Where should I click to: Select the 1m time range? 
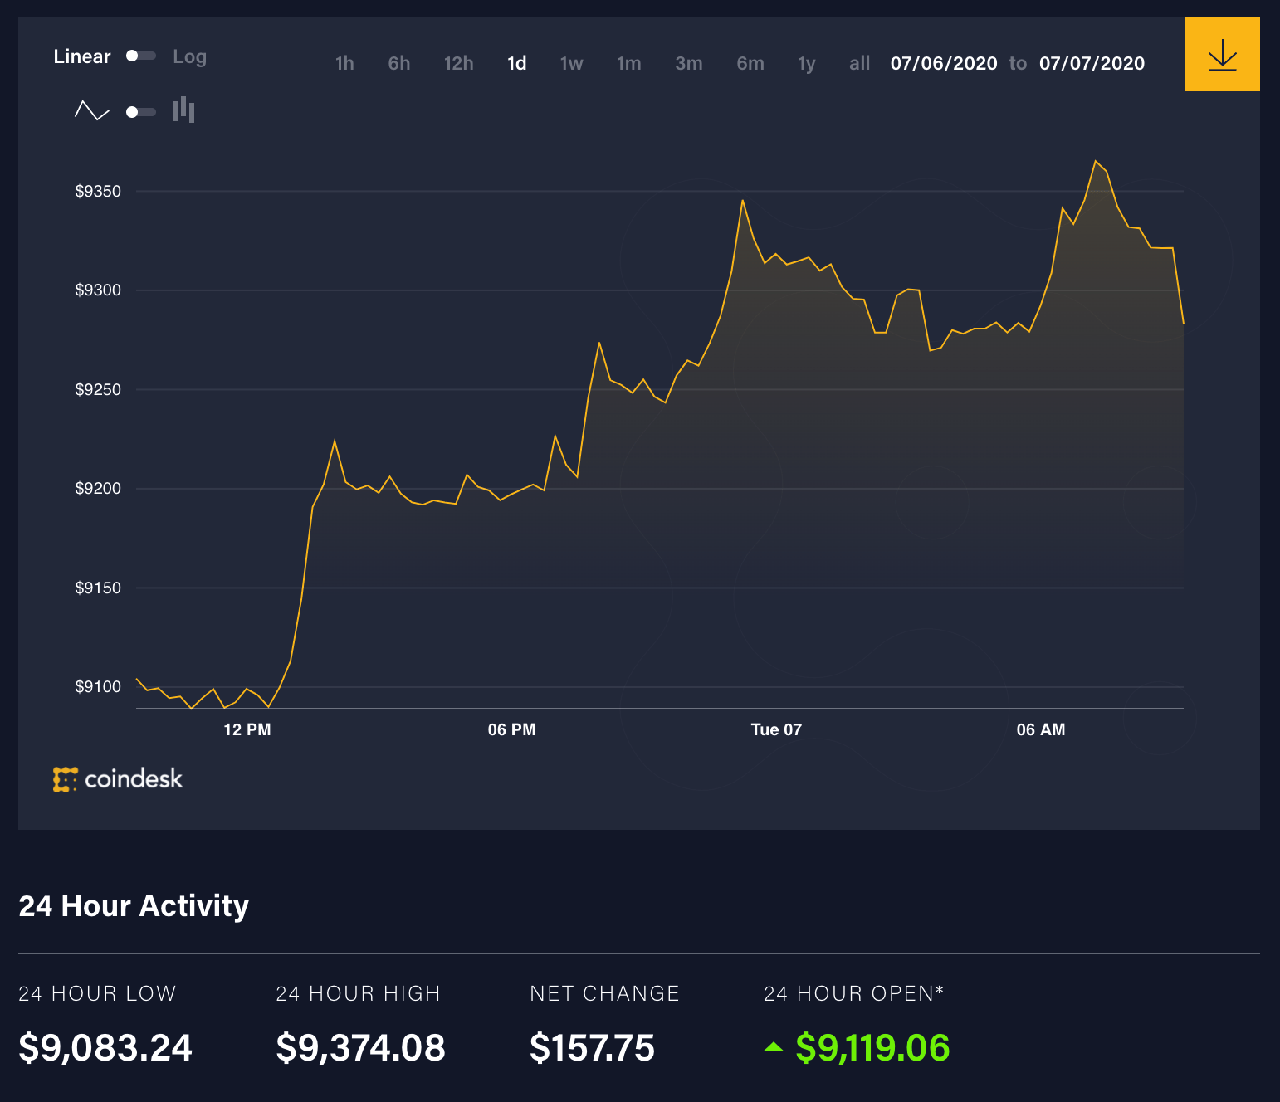click(x=629, y=64)
